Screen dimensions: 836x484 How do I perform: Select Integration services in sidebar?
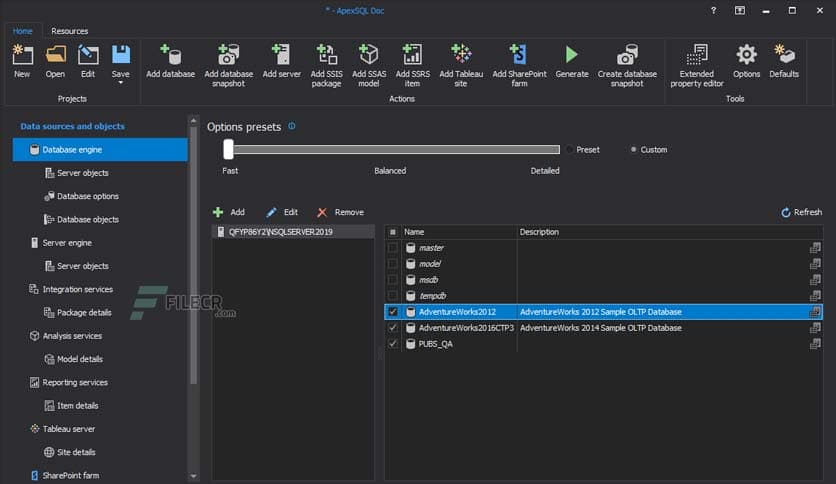(71, 289)
